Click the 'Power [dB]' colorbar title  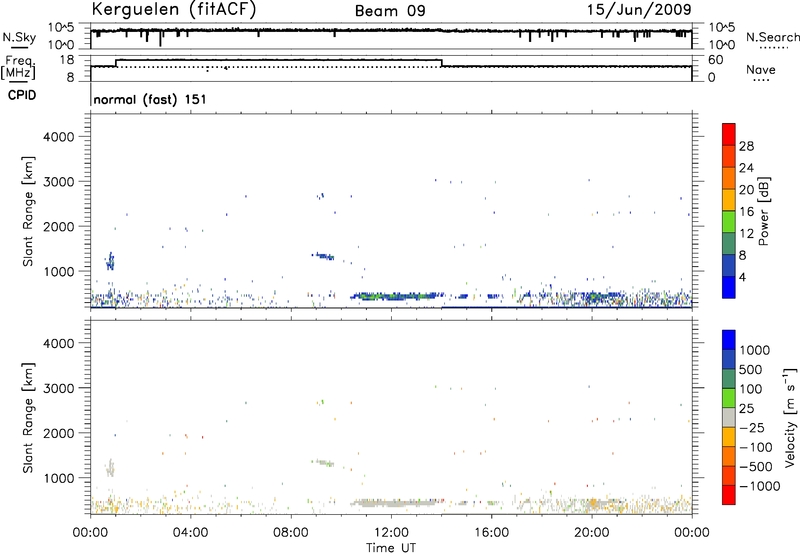[x=763, y=211]
